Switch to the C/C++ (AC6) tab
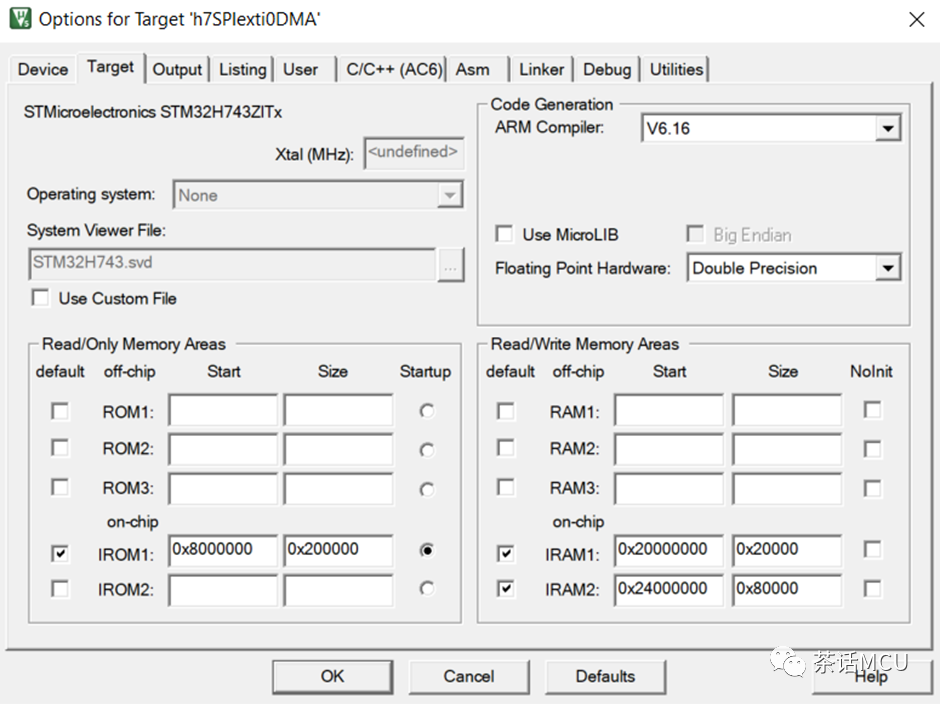 [x=394, y=70]
